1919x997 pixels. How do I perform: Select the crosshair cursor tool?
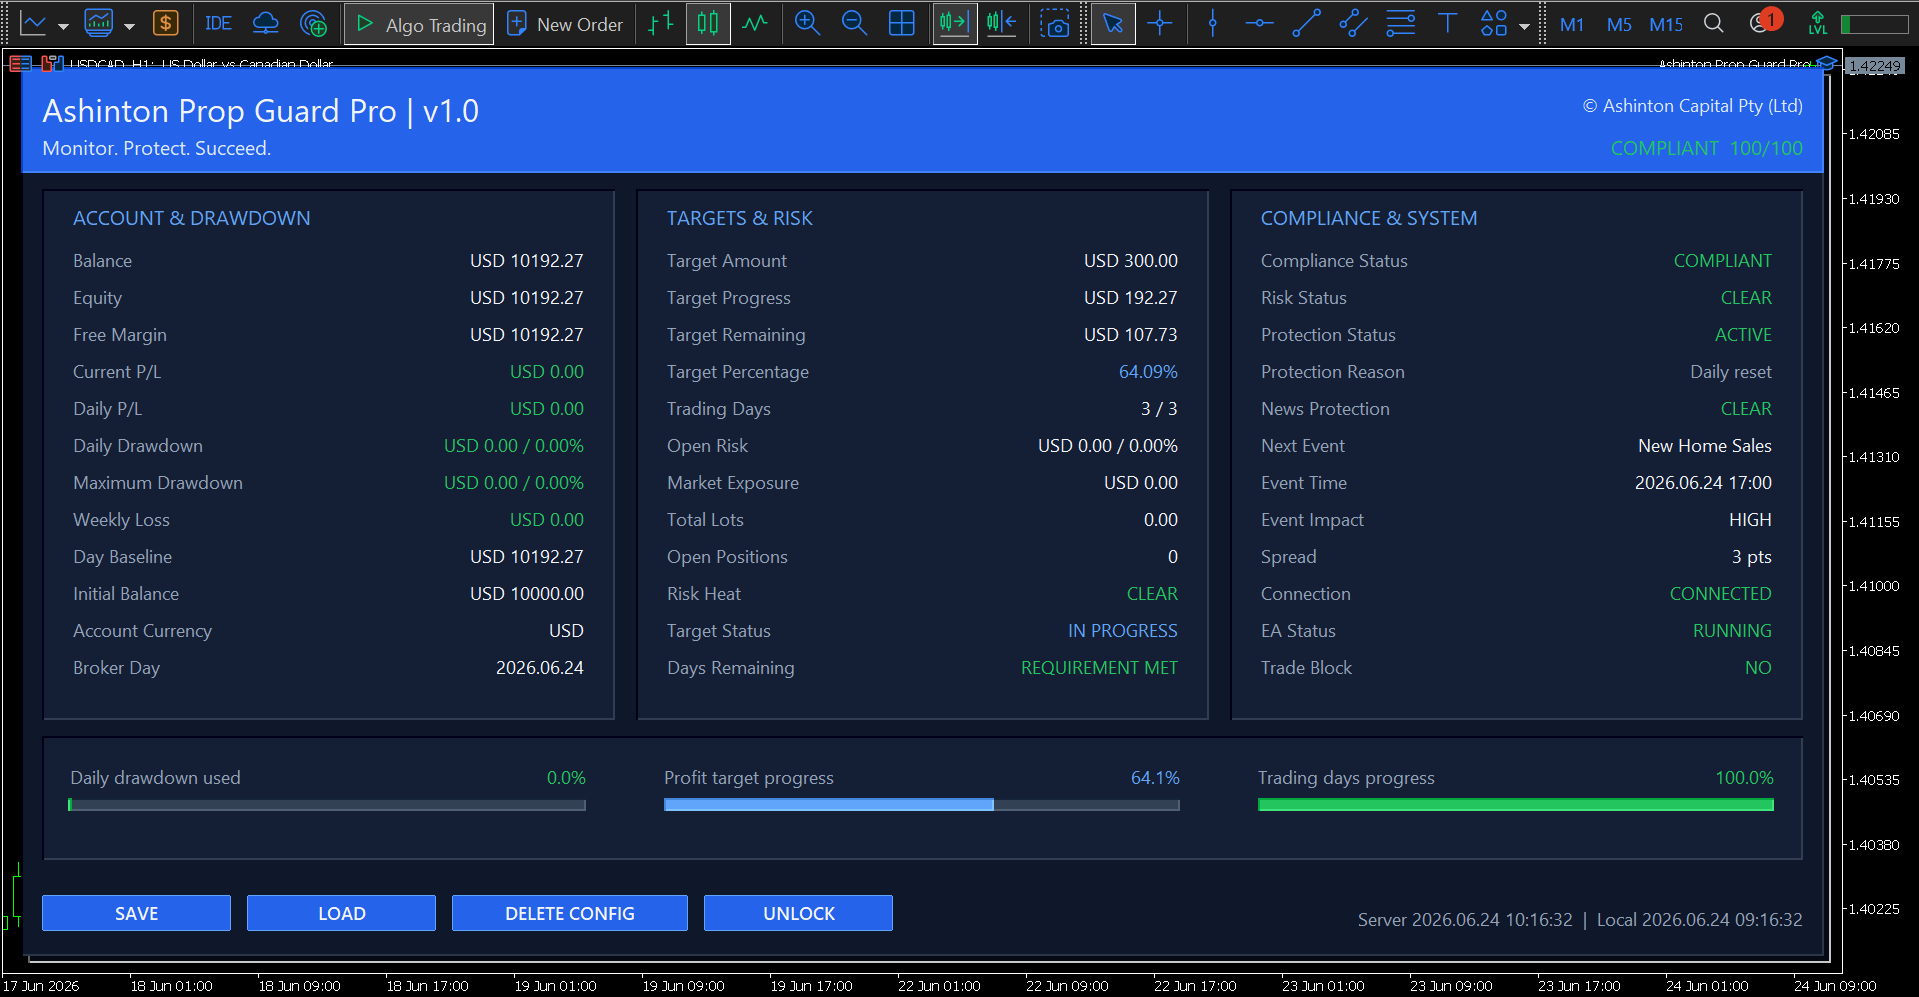tap(1160, 23)
